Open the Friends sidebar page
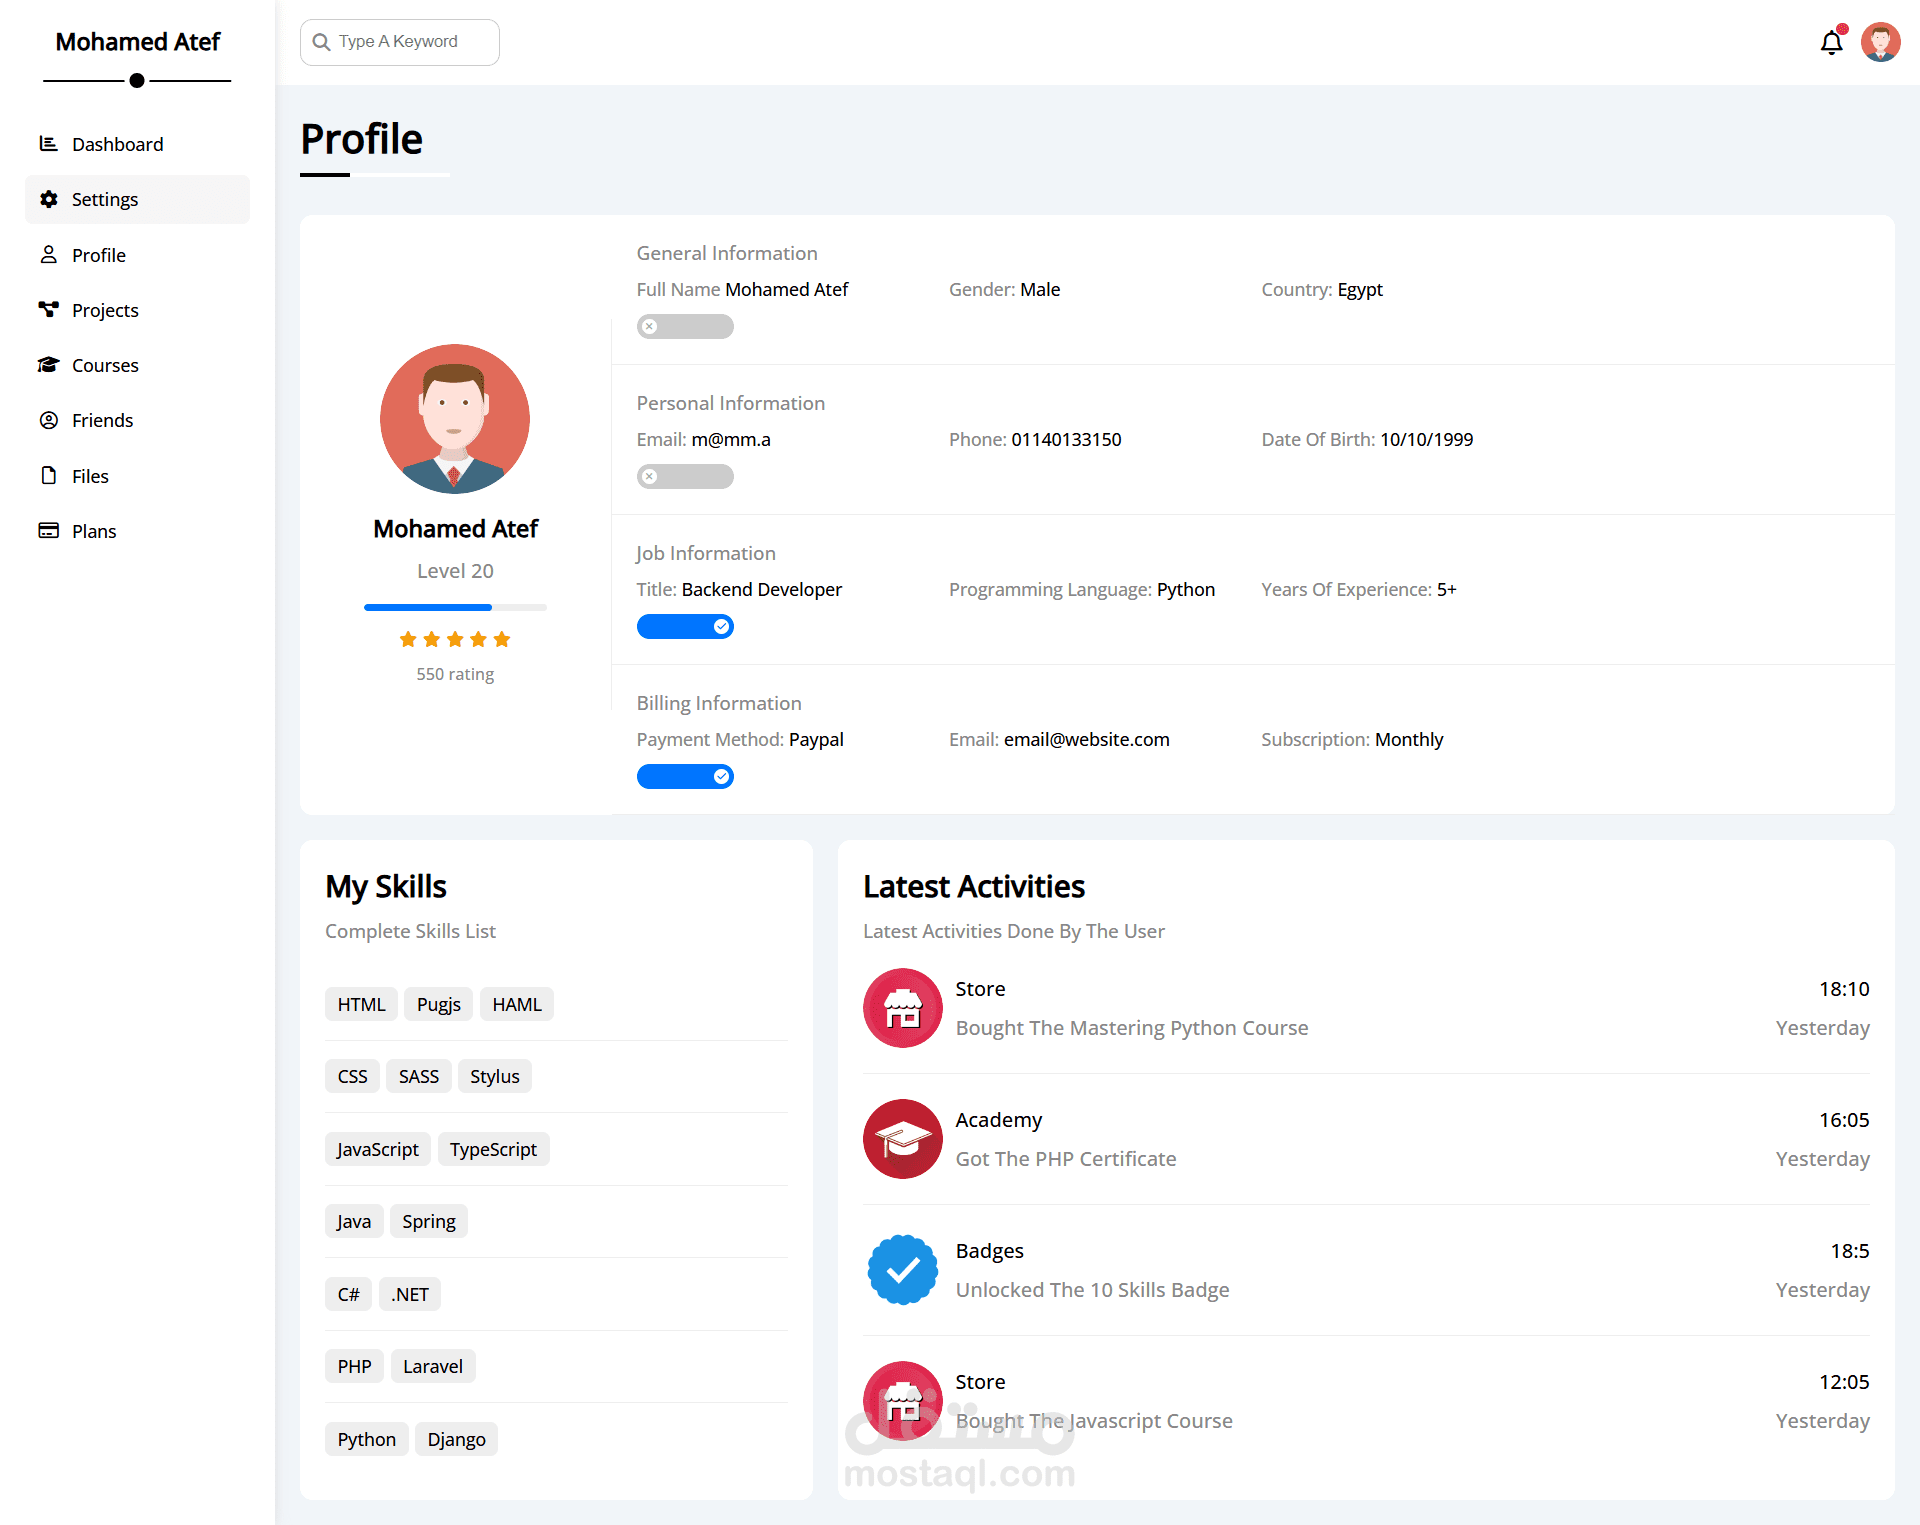Image resolution: width=1920 pixels, height=1525 pixels. [x=102, y=420]
